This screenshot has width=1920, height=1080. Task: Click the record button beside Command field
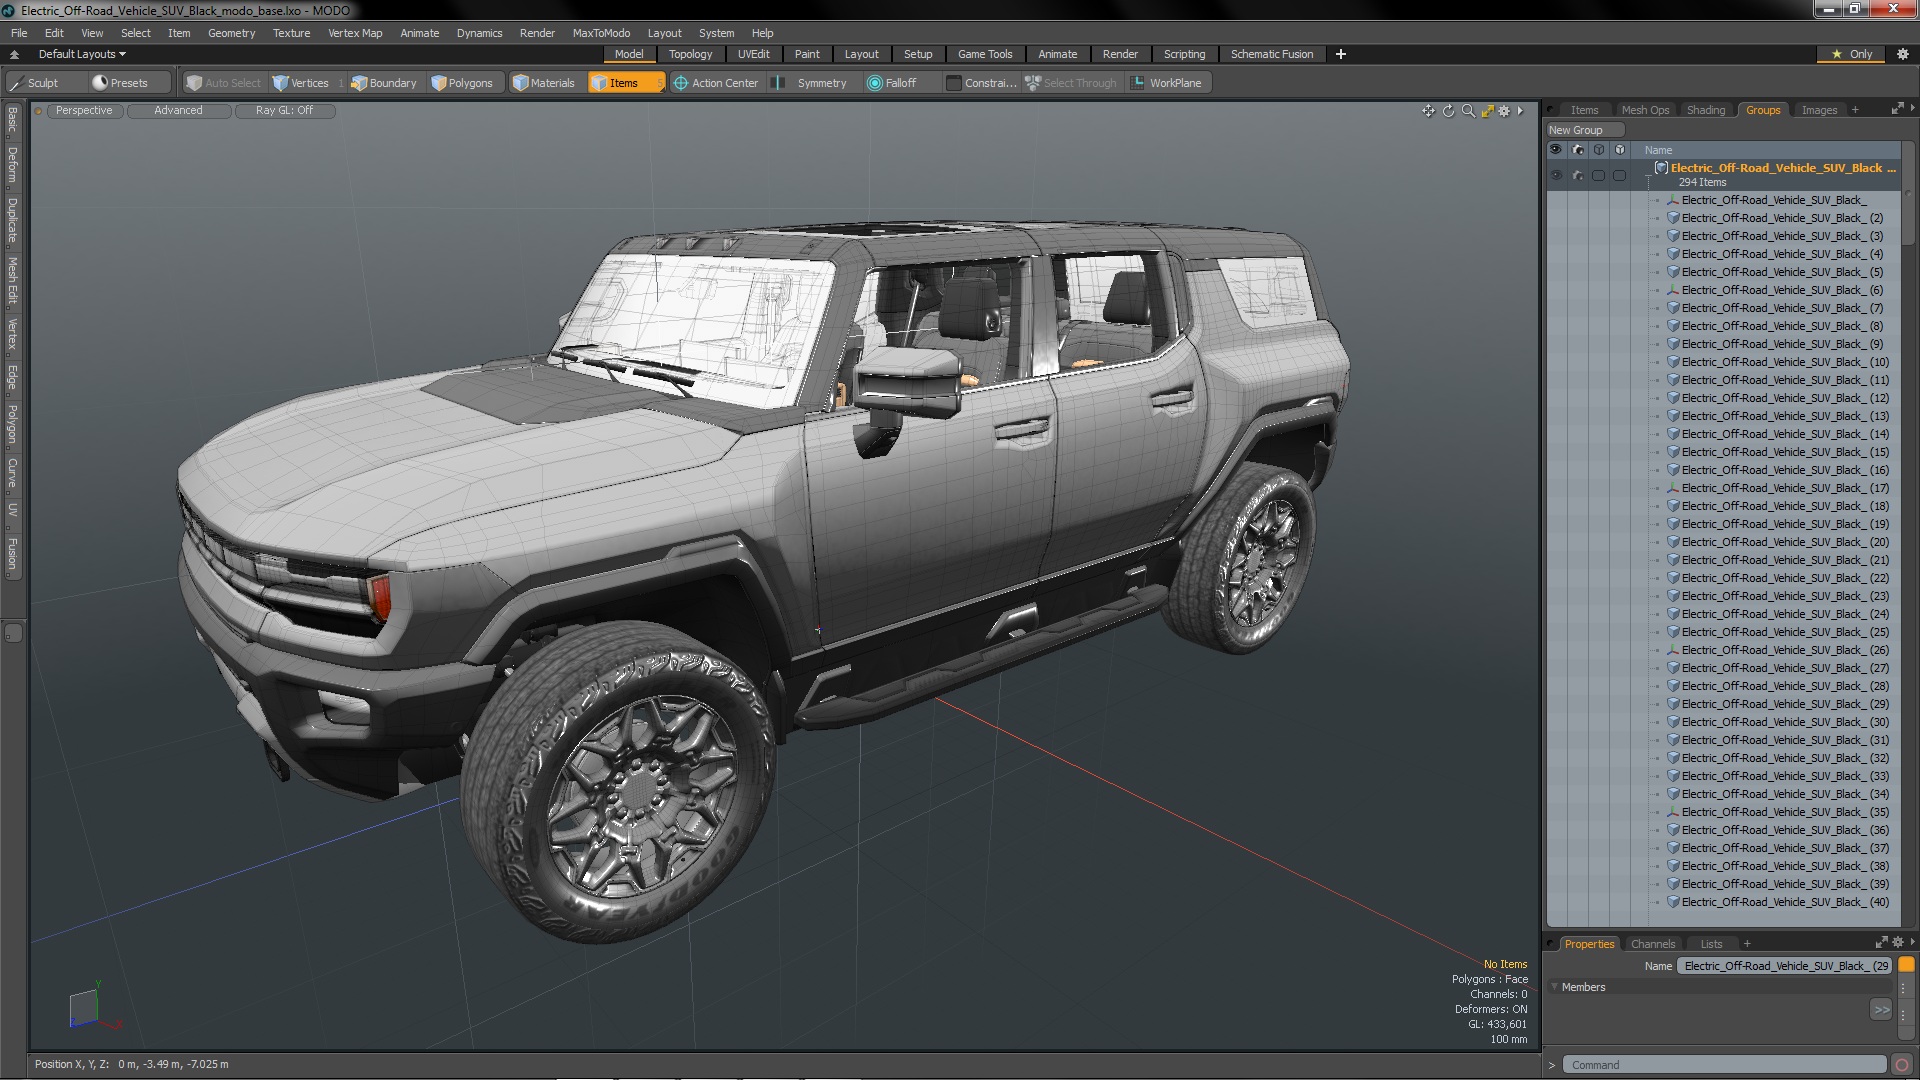tap(1902, 1065)
